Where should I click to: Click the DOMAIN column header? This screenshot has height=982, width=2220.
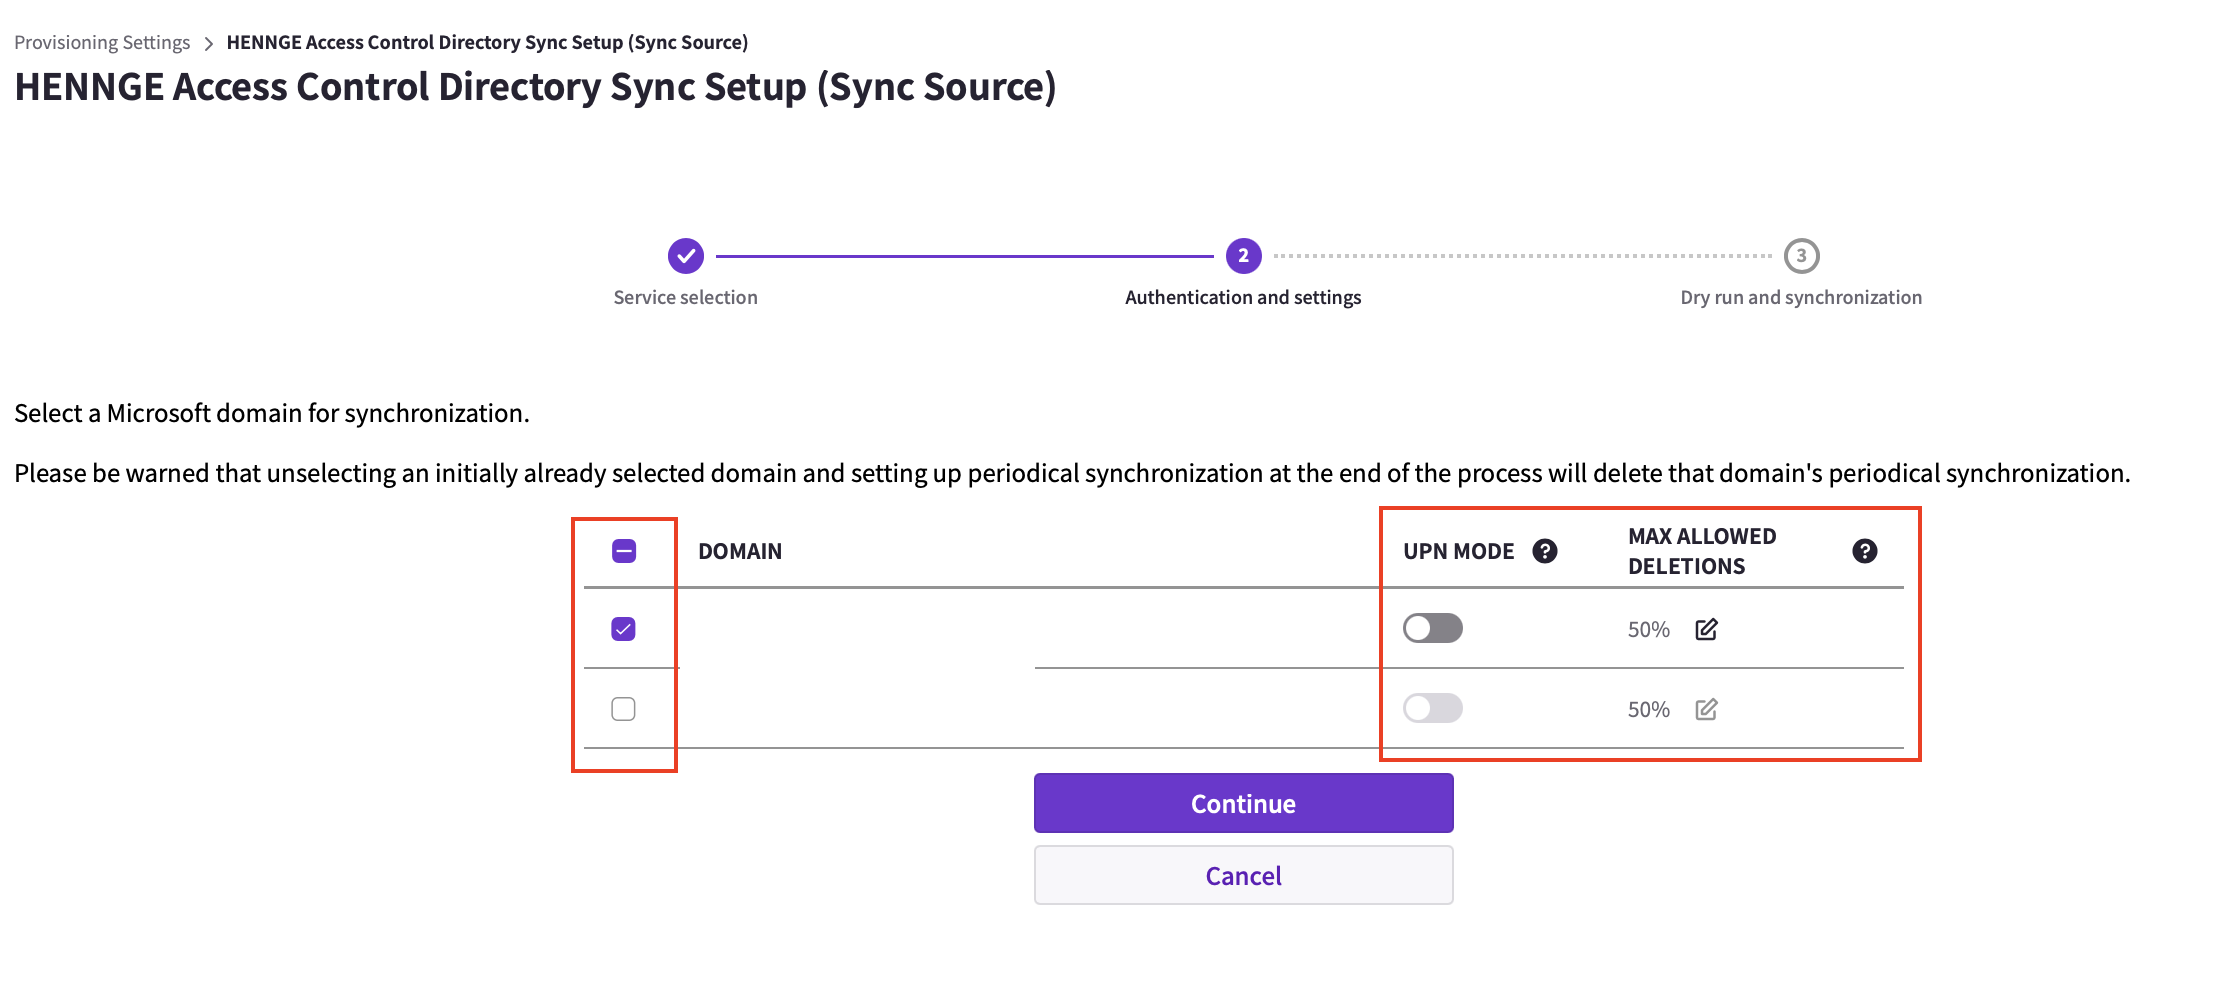tap(740, 551)
